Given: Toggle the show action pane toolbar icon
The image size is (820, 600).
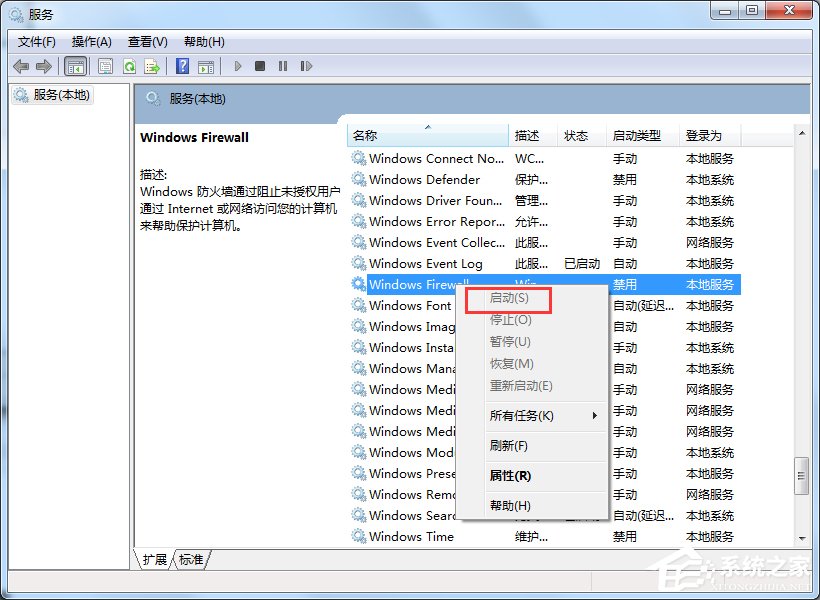Looking at the screenshot, I should (x=206, y=66).
